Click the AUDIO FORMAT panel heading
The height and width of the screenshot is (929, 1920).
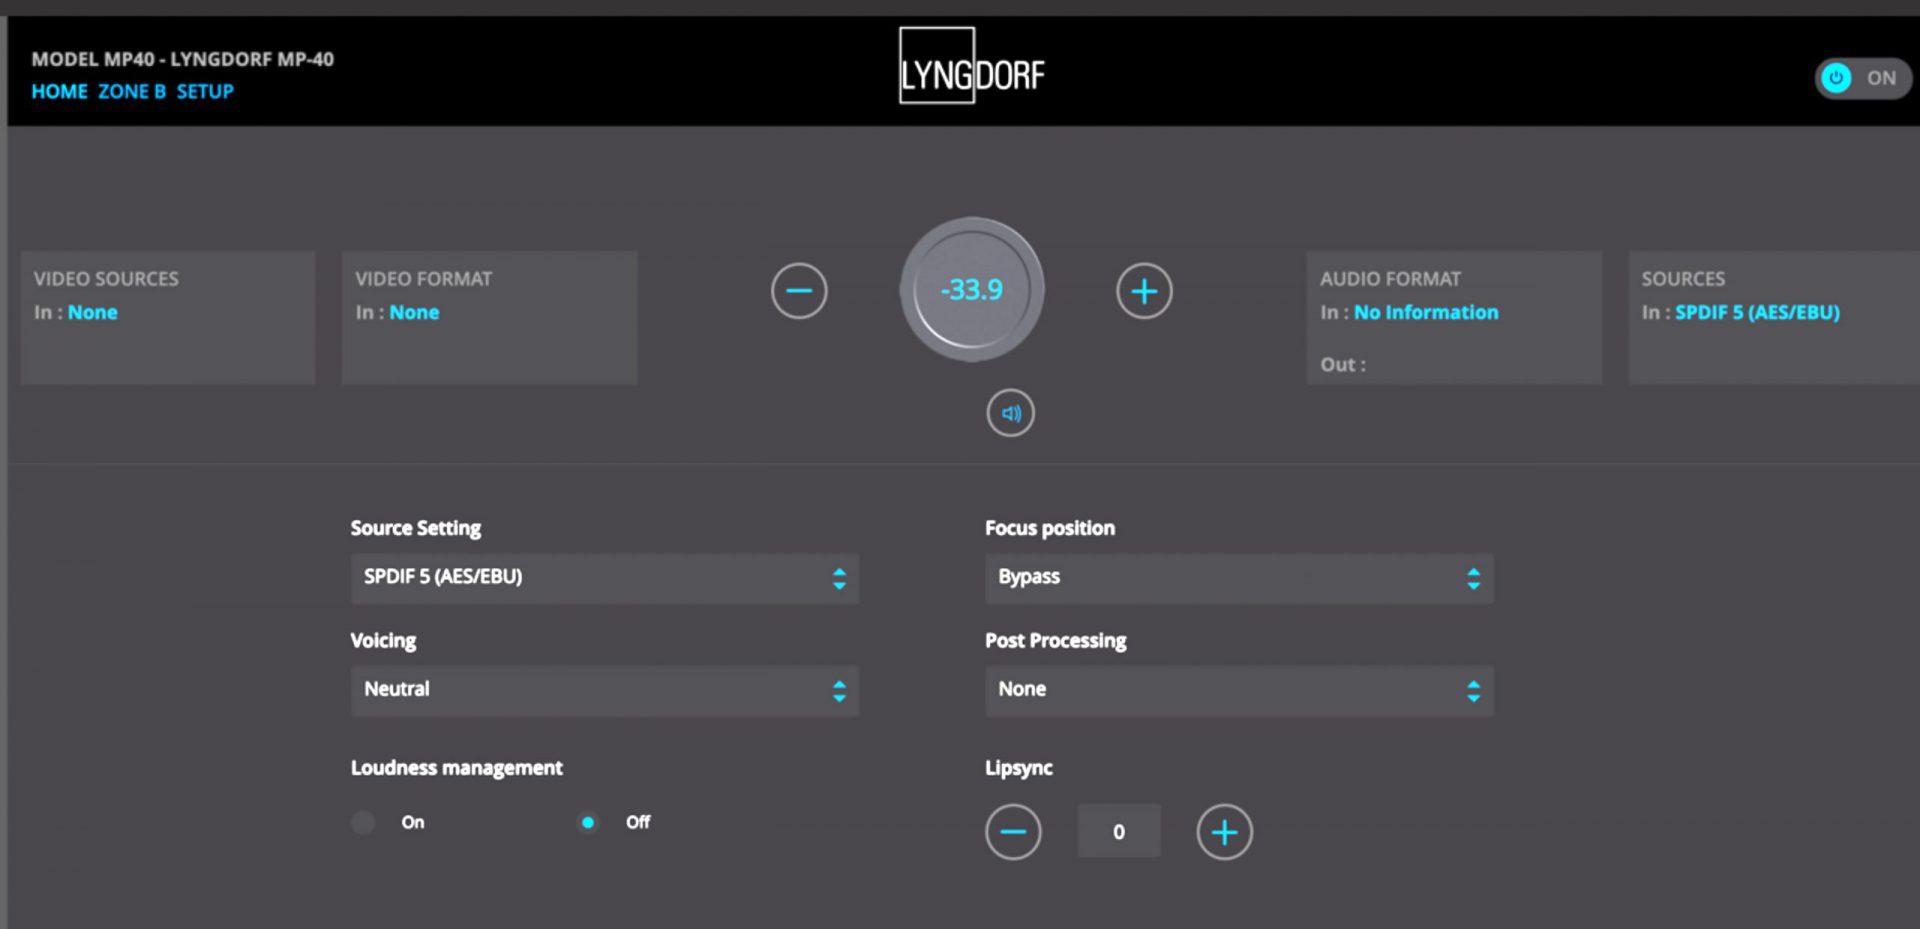point(1390,279)
